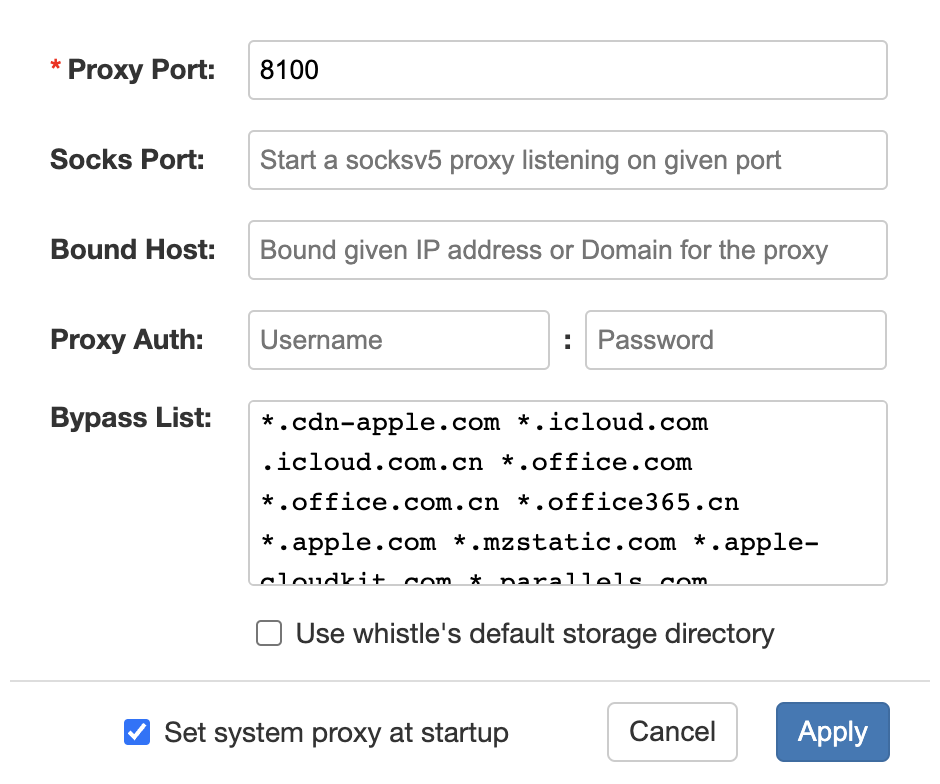Click the Proxy Auth label
Image resolution: width=940 pixels, height=784 pixels.
click(x=127, y=340)
